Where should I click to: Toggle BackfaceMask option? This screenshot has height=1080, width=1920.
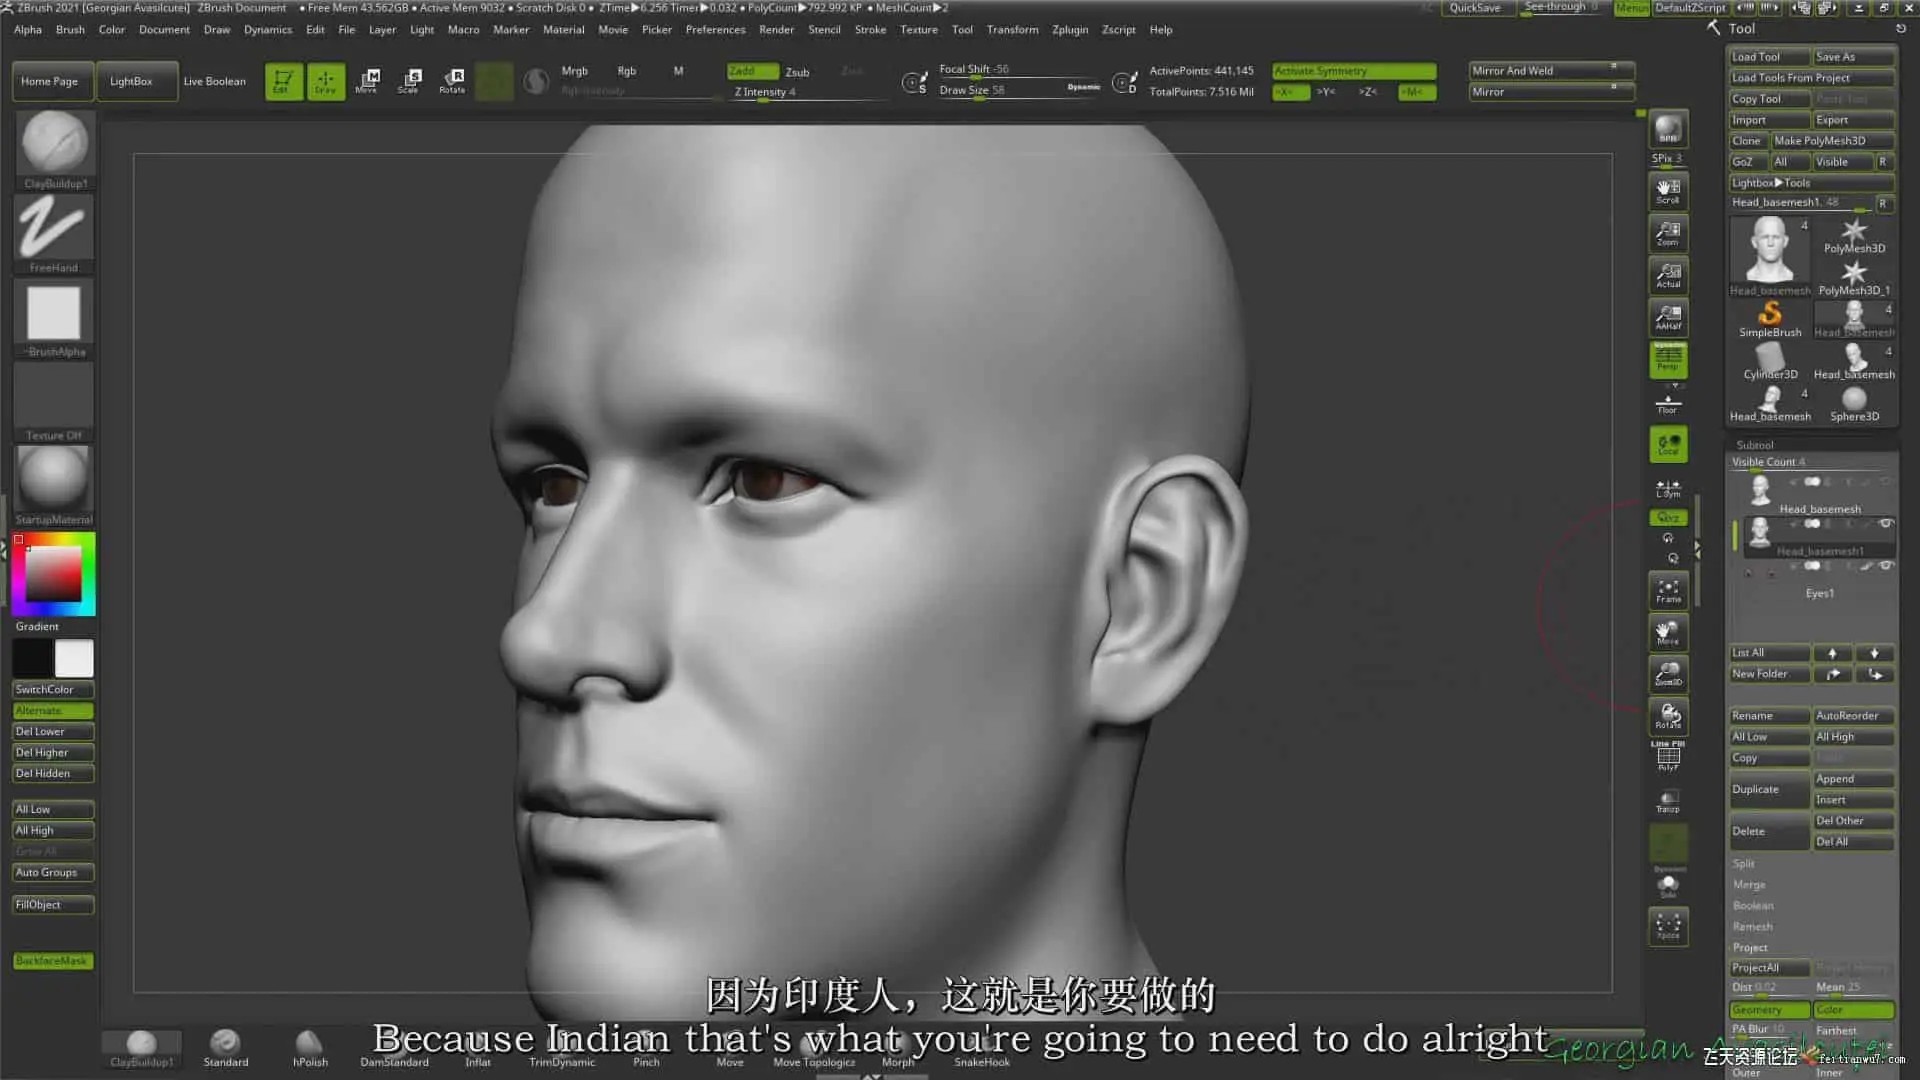click(53, 961)
